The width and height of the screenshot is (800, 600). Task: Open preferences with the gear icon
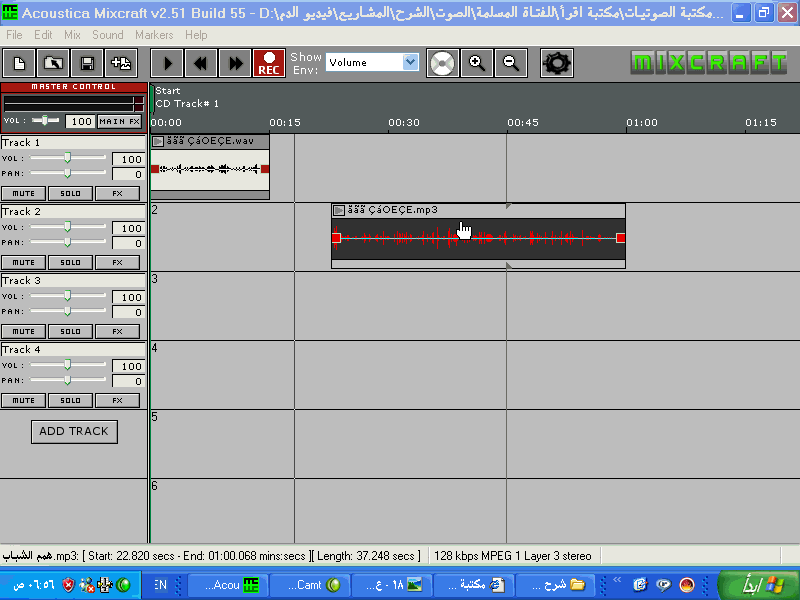557,63
